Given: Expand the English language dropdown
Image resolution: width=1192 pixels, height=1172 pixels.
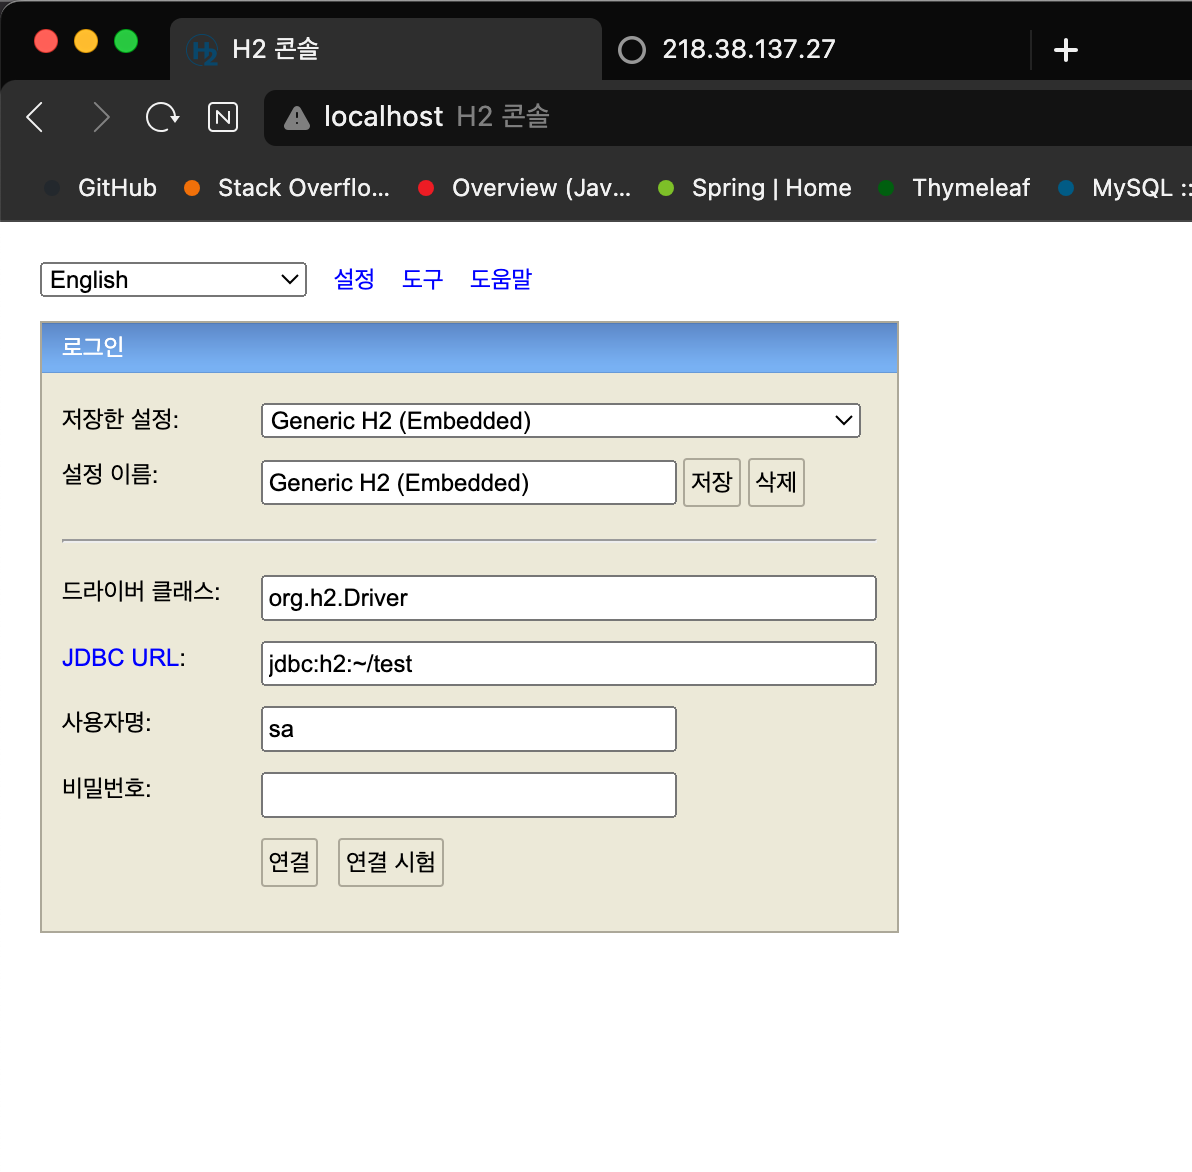Looking at the screenshot, I should pyautogui.click(x=173, y=280).
